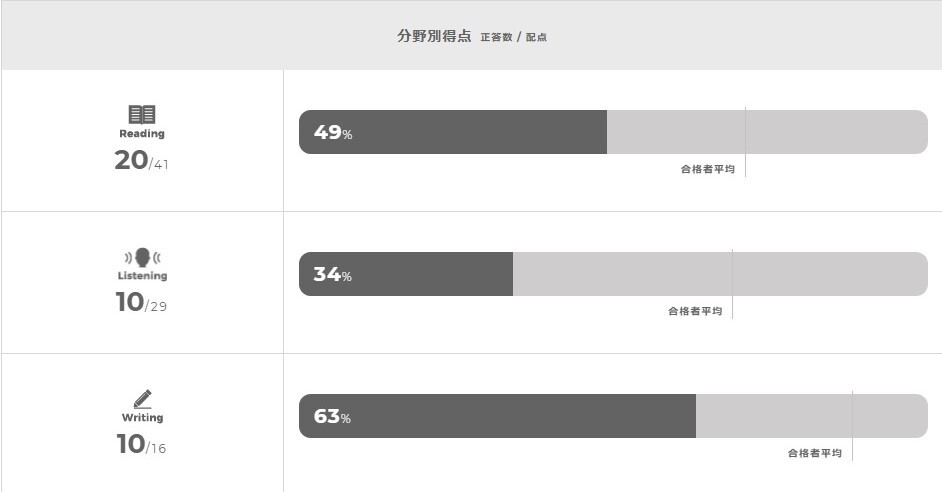Click the light unfilled part of Writing bar
The image size is (942, 492).
coord(812,416)
